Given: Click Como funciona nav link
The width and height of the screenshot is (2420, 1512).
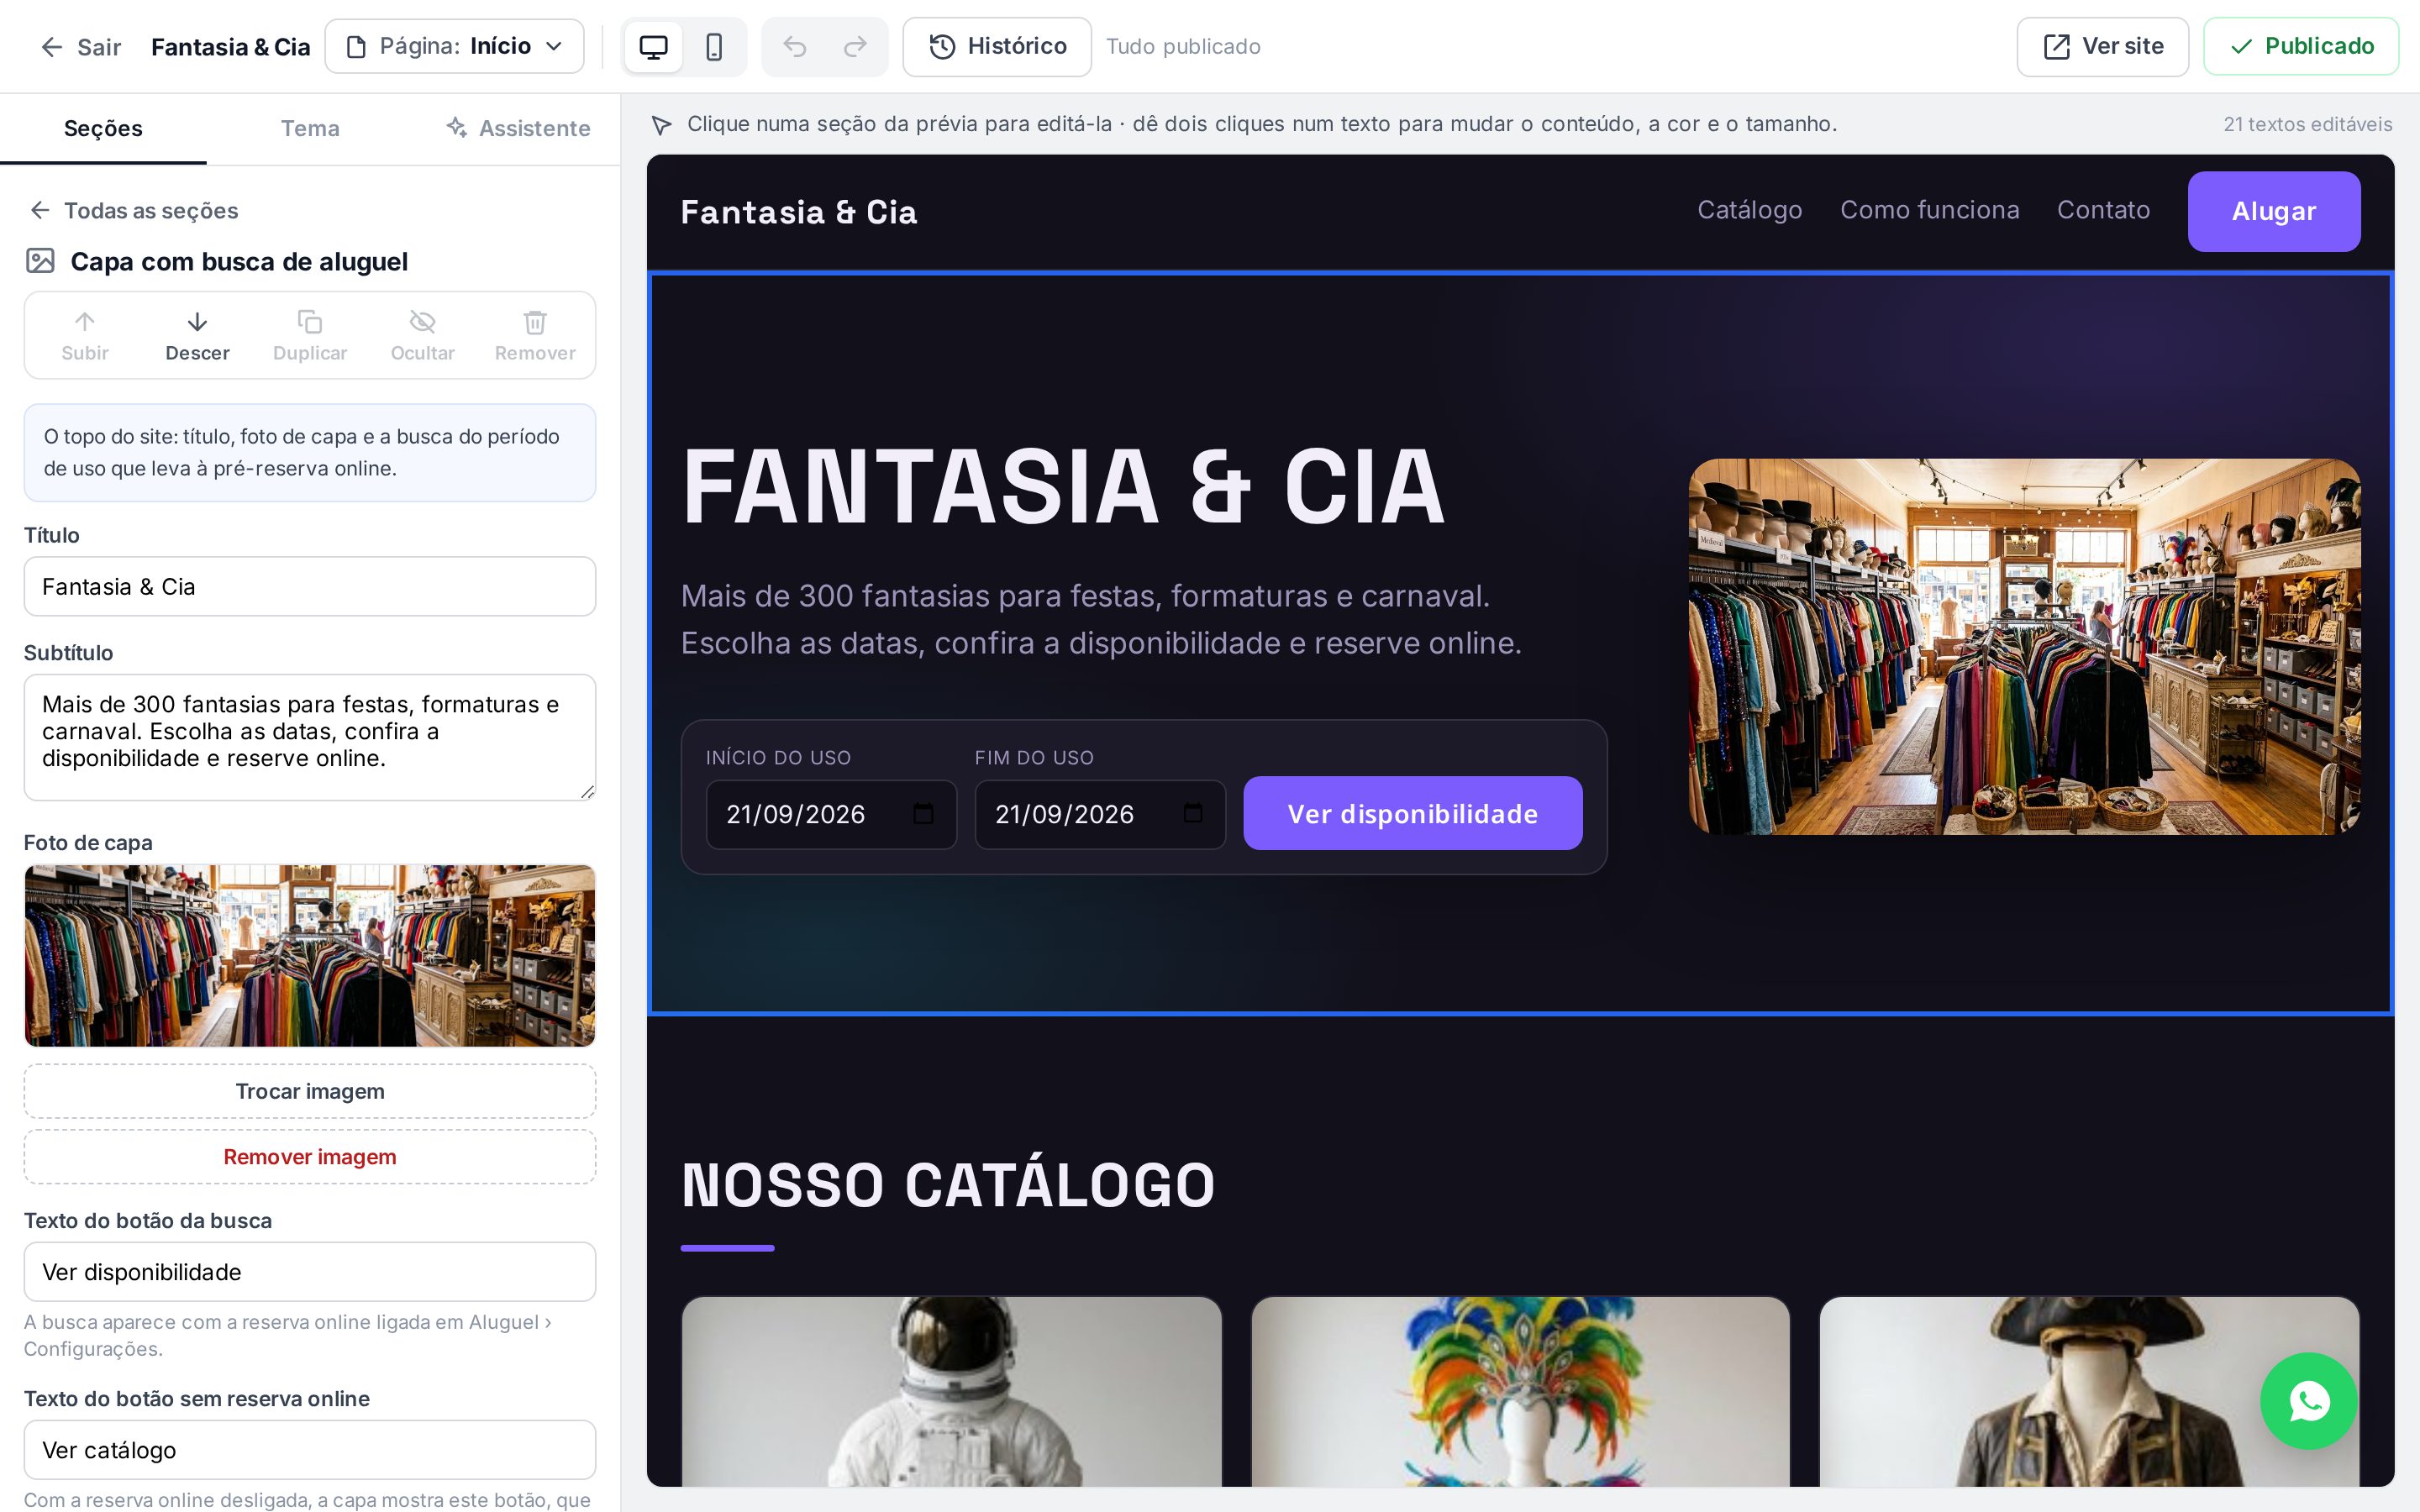Looking at the screenshot, I should (x=1929, y=210).
